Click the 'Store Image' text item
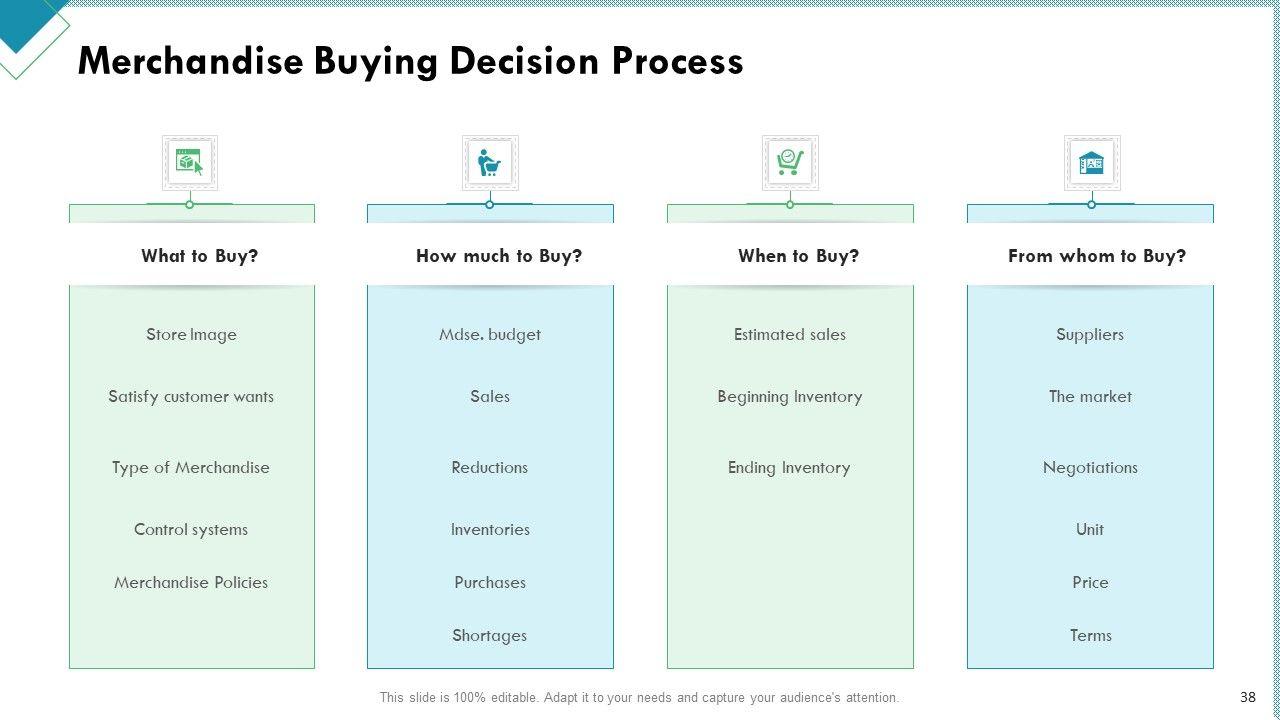 191,335
